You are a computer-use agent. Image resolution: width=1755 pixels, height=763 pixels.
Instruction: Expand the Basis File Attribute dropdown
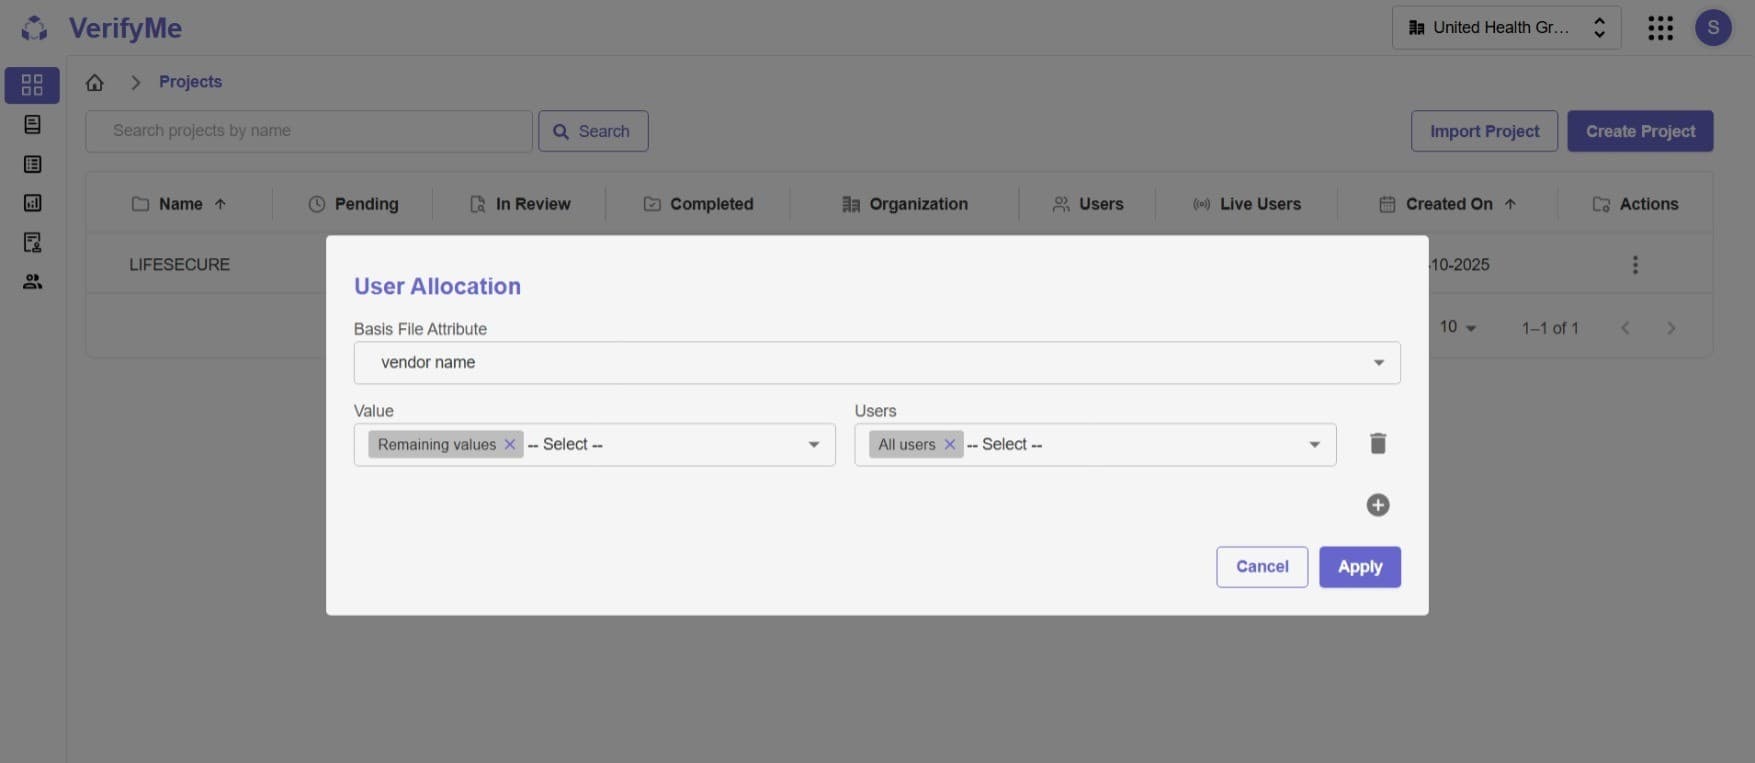(1378, 363)
